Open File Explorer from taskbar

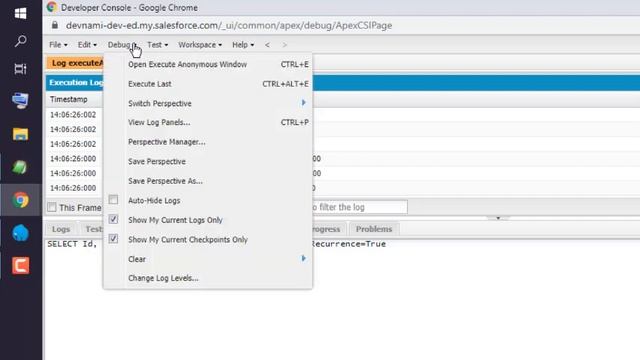(20, 134)
